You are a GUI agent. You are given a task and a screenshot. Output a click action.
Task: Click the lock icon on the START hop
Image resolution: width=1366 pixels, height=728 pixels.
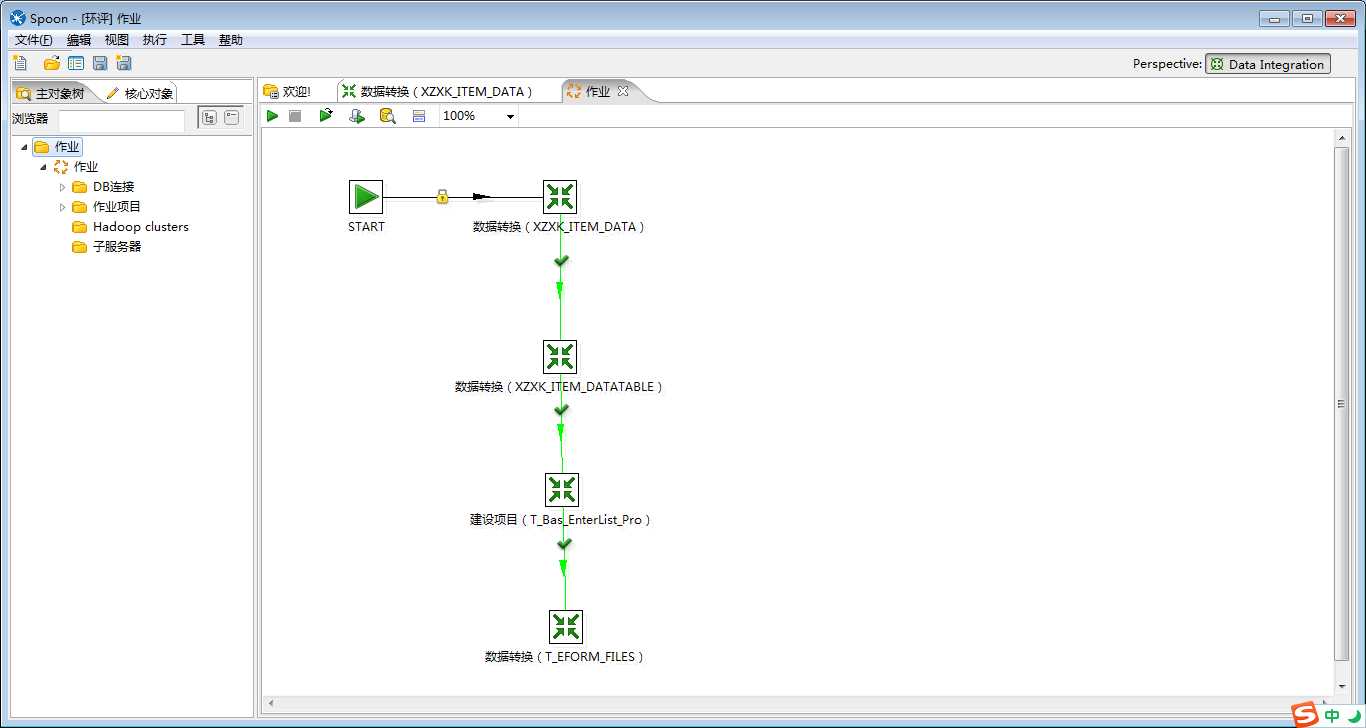coord(442,197)
